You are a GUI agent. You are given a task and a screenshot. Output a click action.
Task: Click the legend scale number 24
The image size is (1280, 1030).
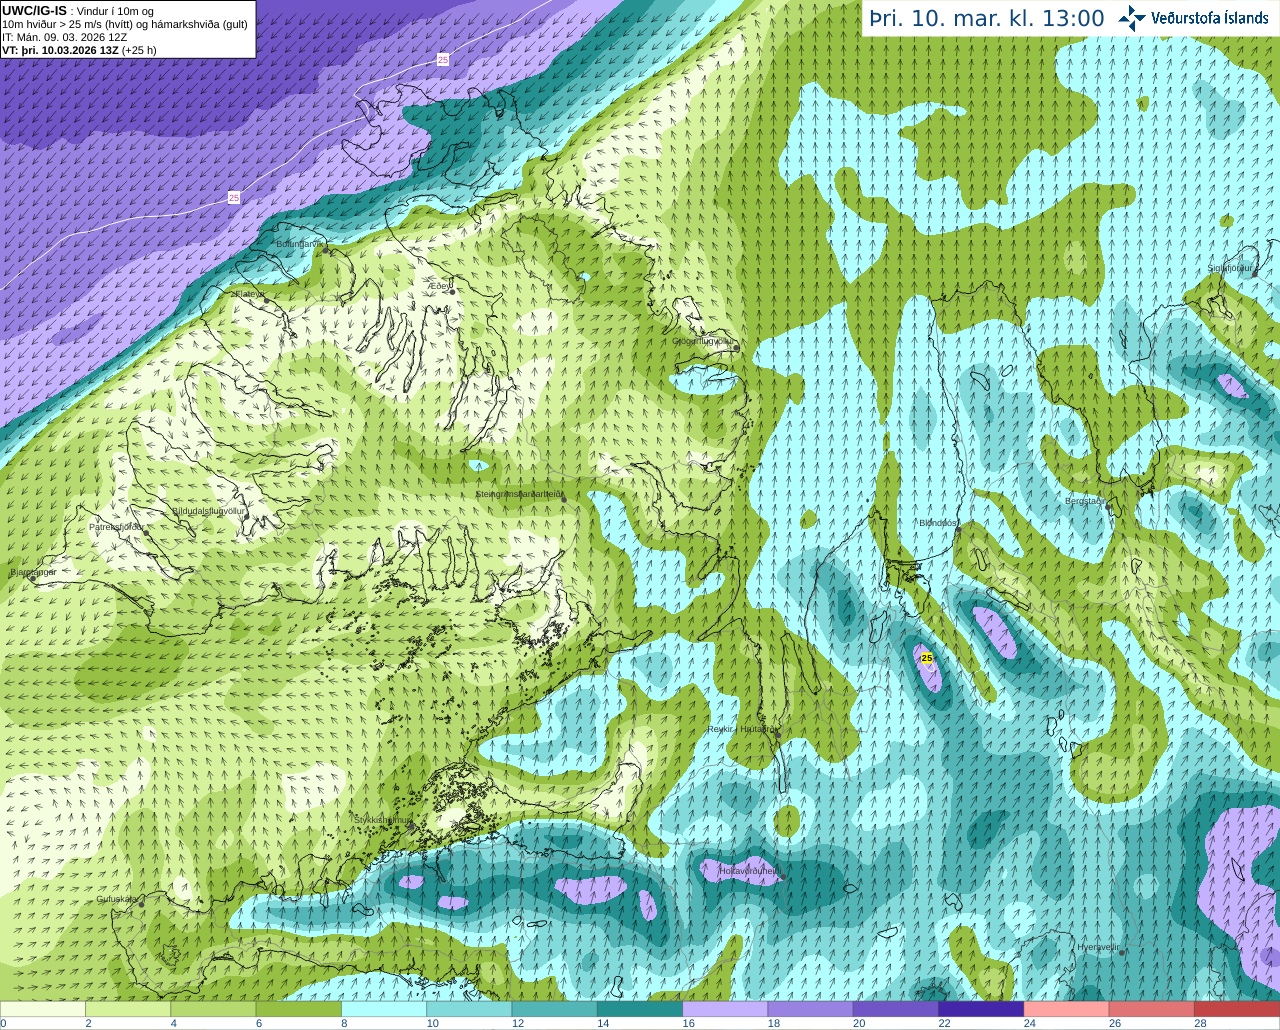click(x=1030, y=1023)
